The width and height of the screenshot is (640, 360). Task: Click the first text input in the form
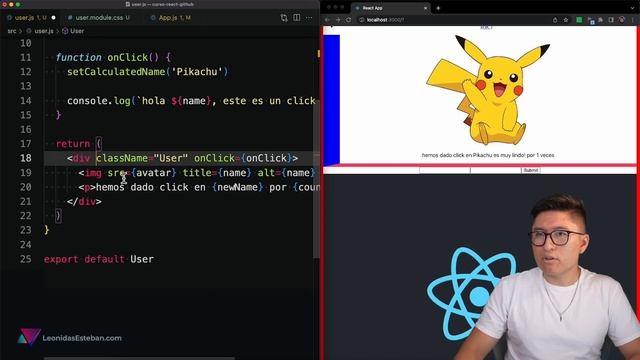[x=444, y=170]
